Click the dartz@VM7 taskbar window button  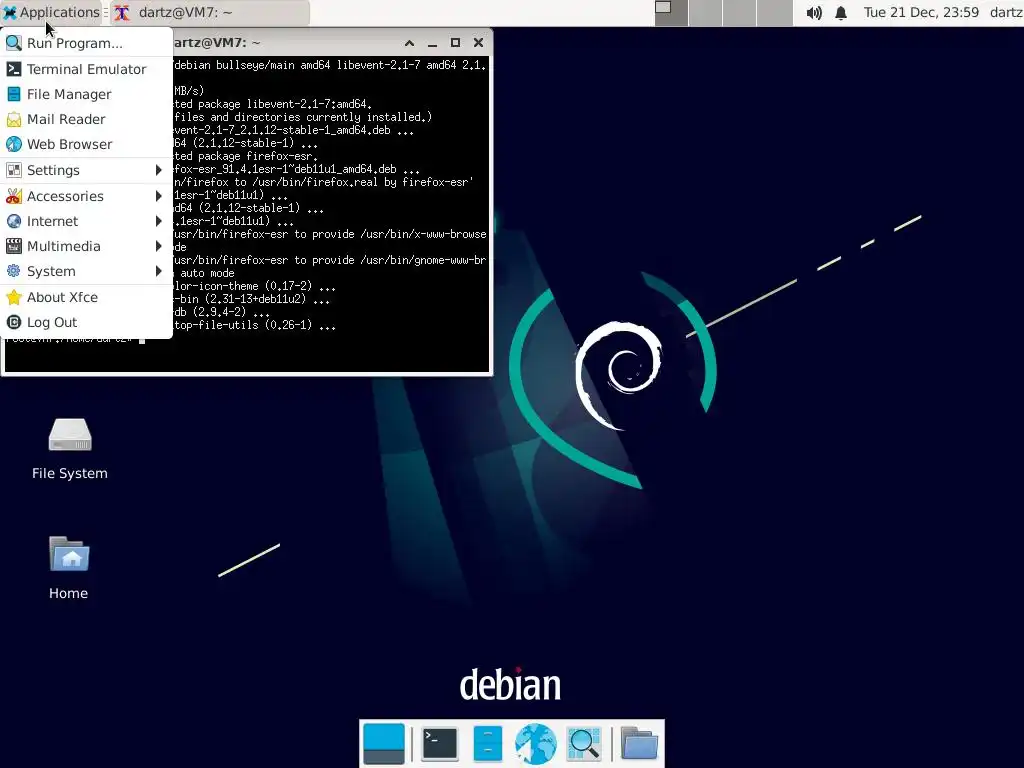(x=210, y=12)
